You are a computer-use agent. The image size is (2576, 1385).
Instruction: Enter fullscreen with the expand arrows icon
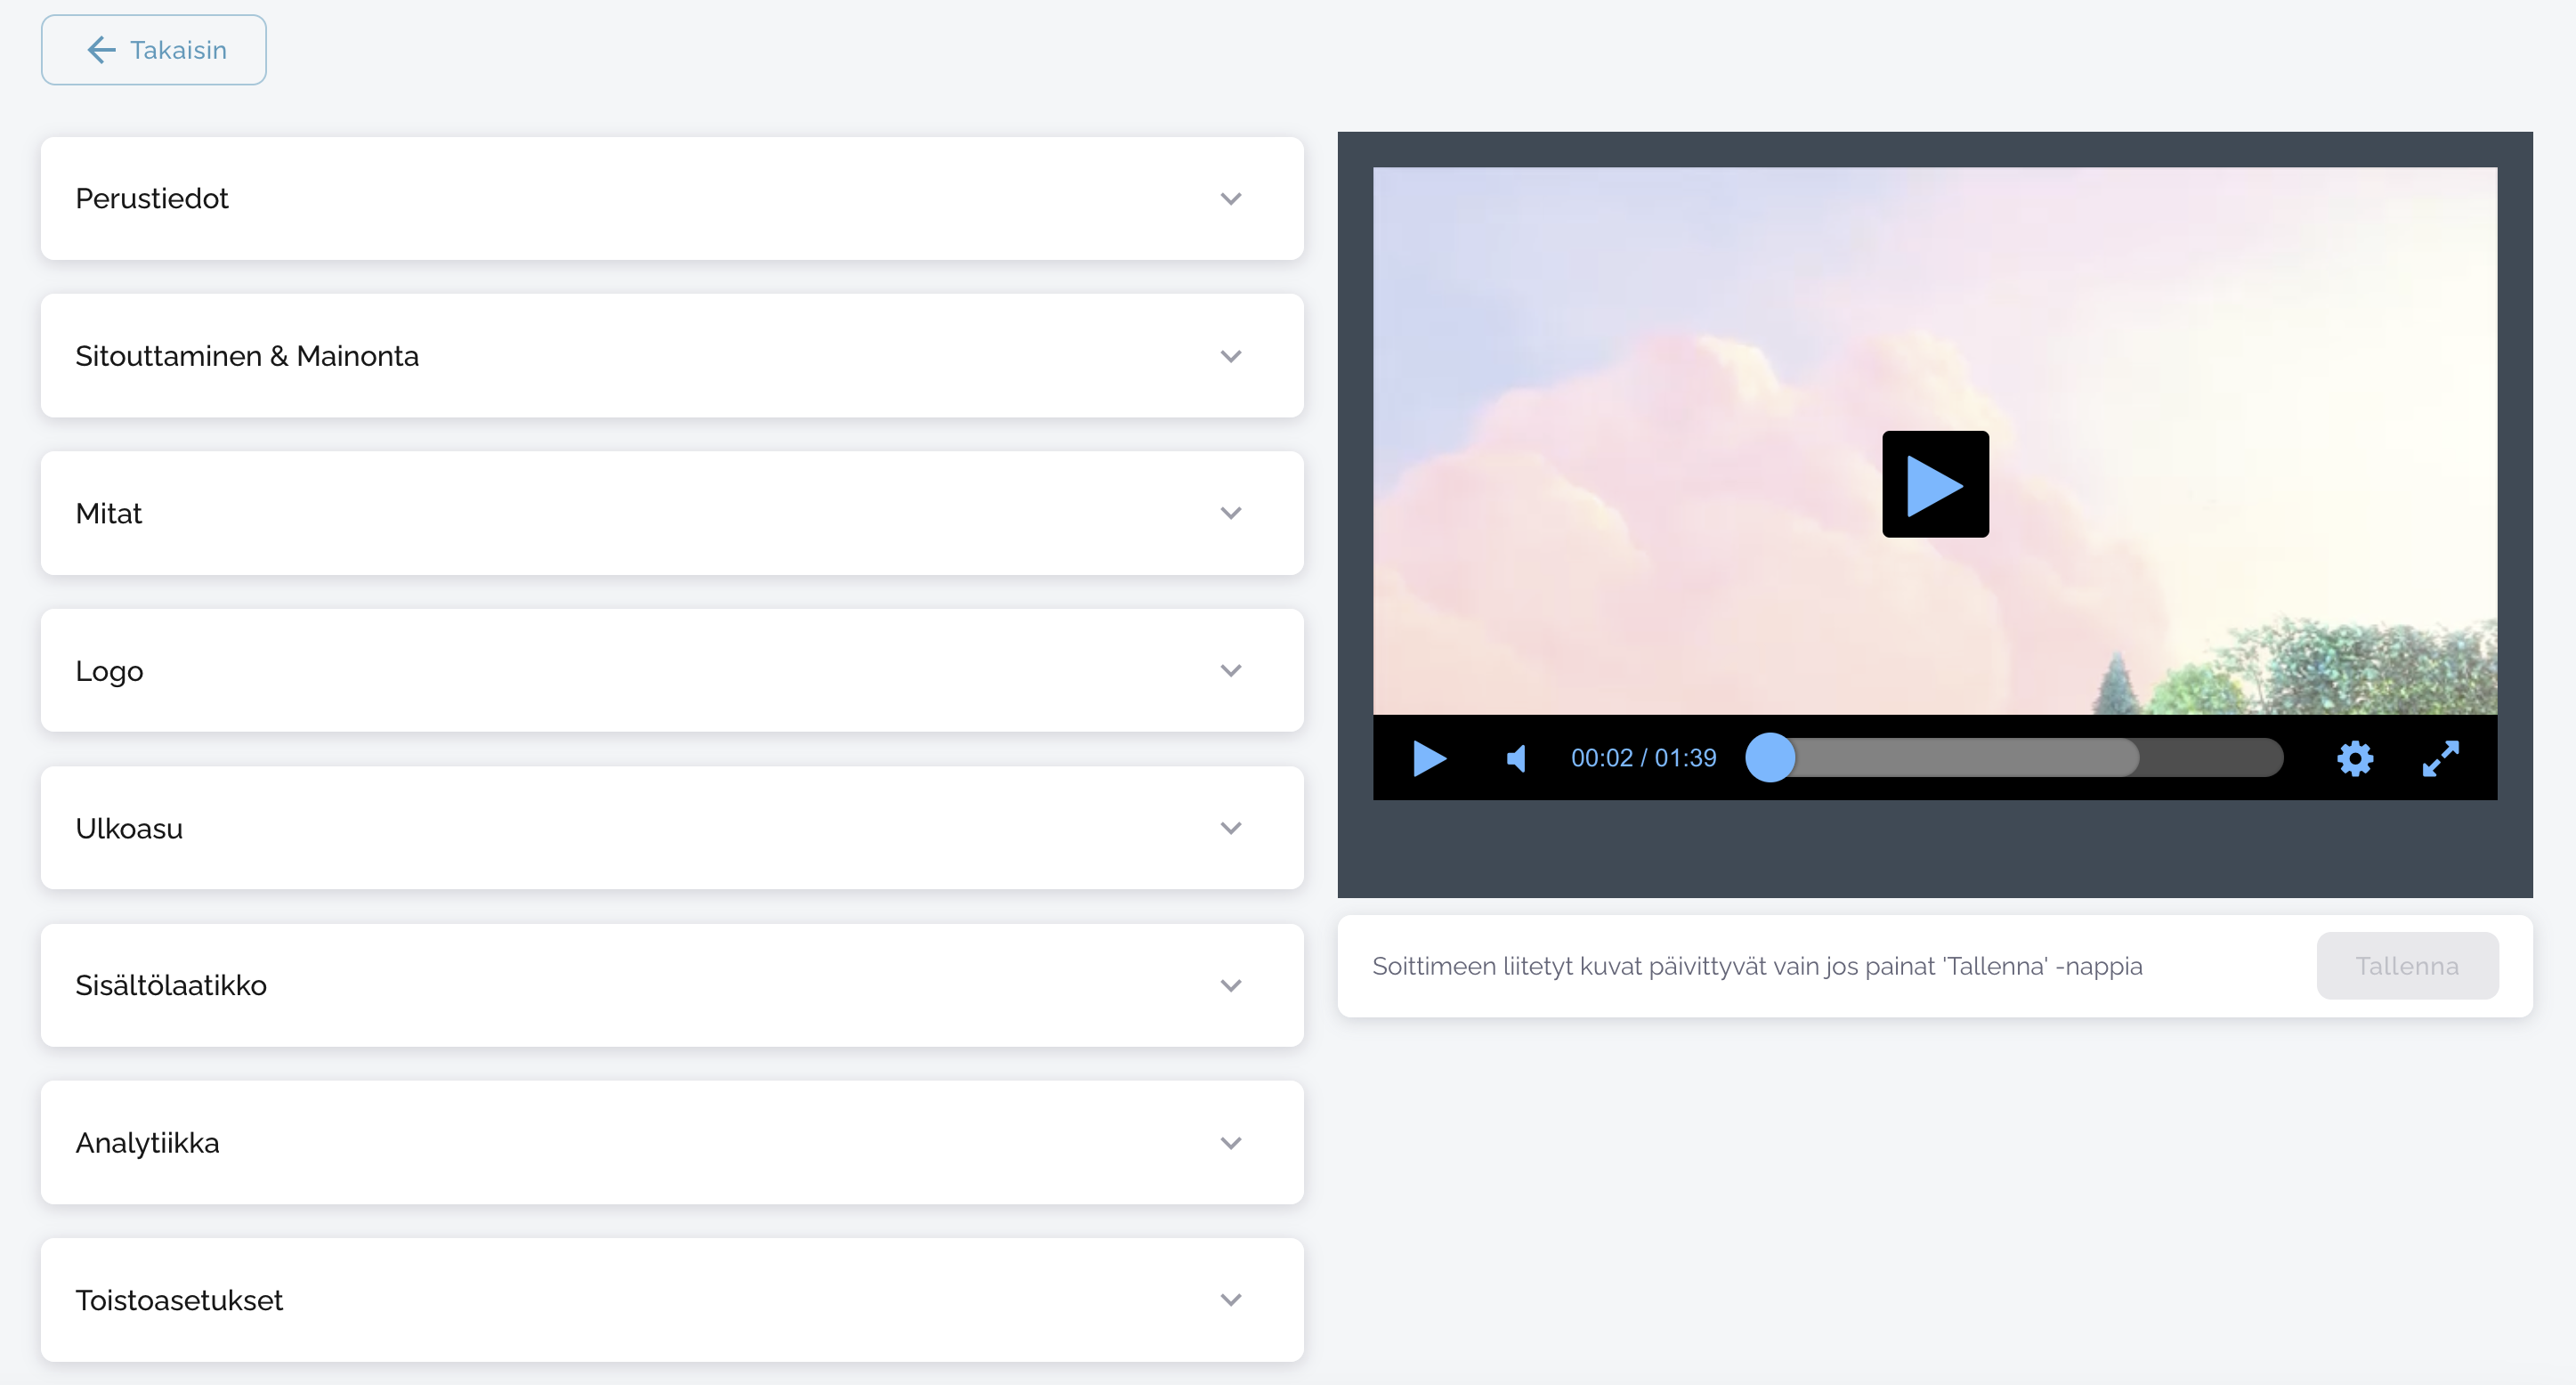[x=2440, y=758]
